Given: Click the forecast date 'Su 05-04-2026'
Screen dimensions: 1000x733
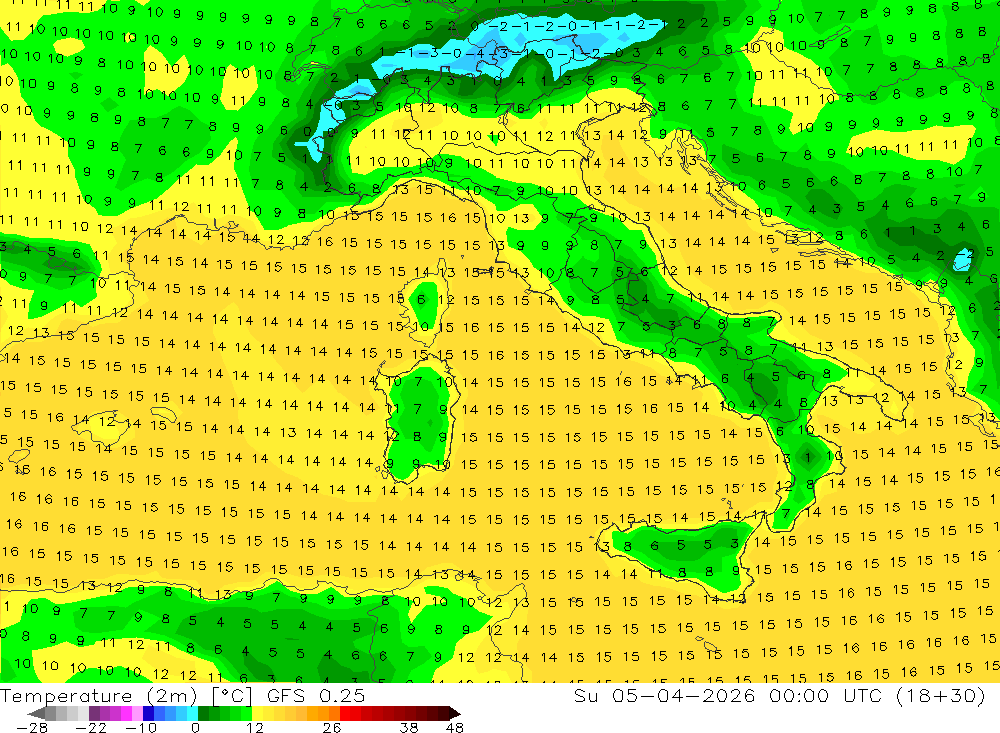Looking at the screenshot, I should (665, 695).
